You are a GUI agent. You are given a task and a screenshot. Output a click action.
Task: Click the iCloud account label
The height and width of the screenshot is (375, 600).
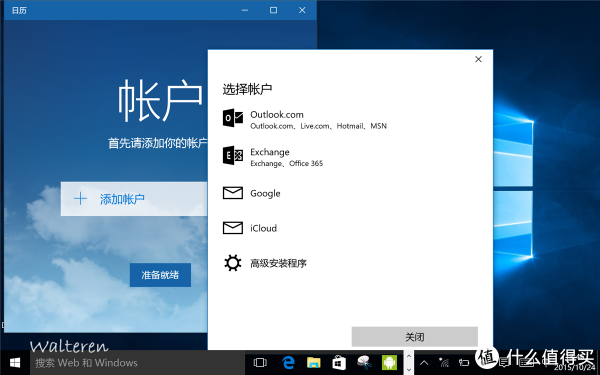[263, 228]
